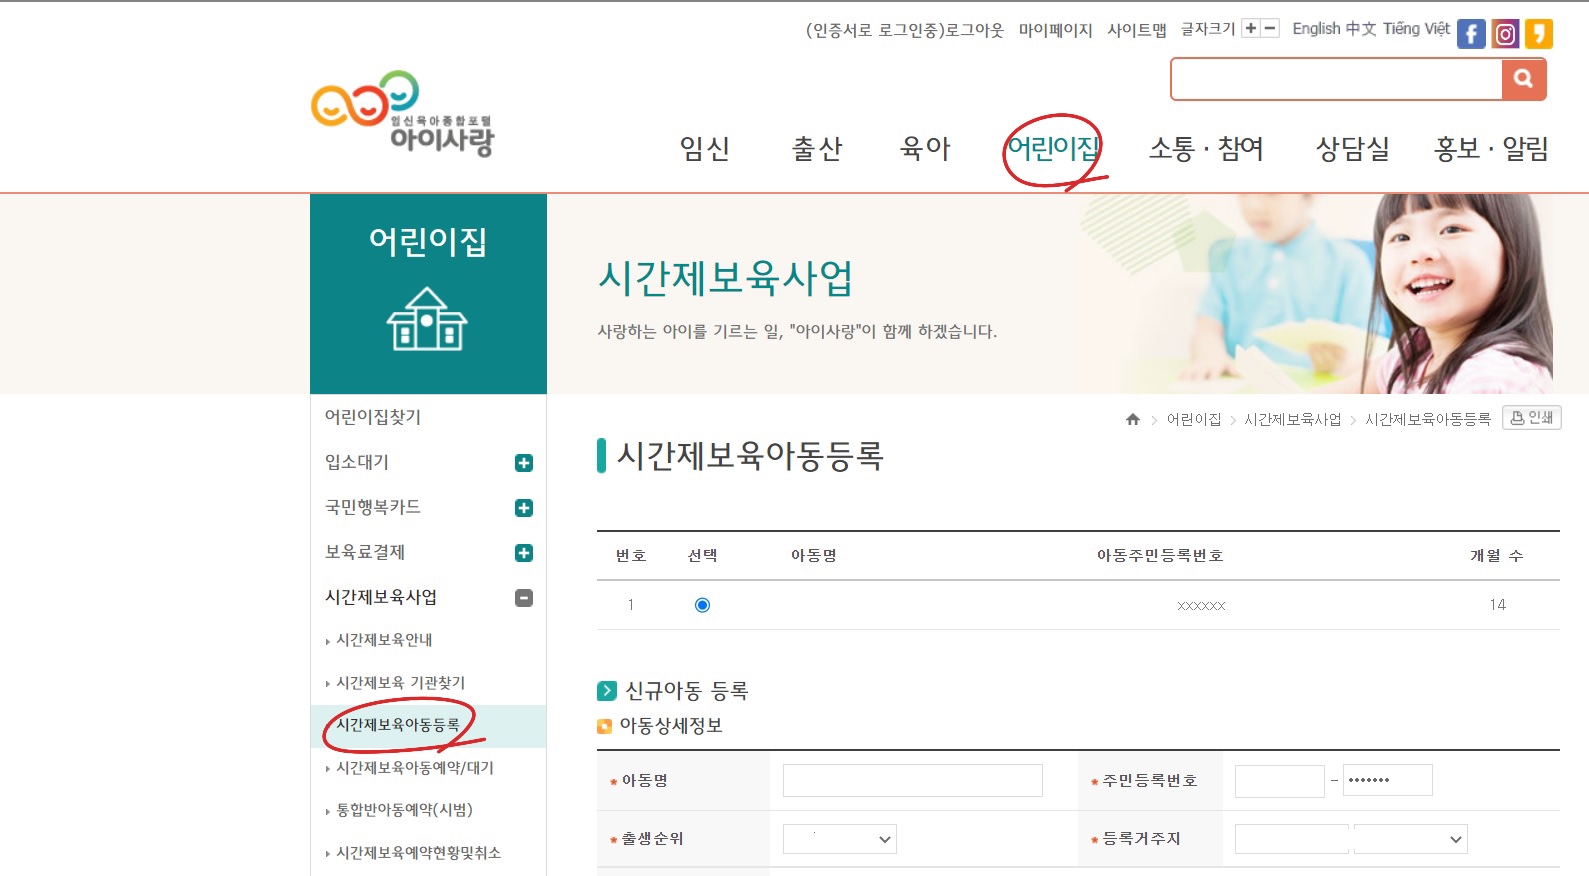Viewport: 1589px width, 876px height.
Task: Open 어린이집찾기 in the sidebar
Action: [373, 417]
